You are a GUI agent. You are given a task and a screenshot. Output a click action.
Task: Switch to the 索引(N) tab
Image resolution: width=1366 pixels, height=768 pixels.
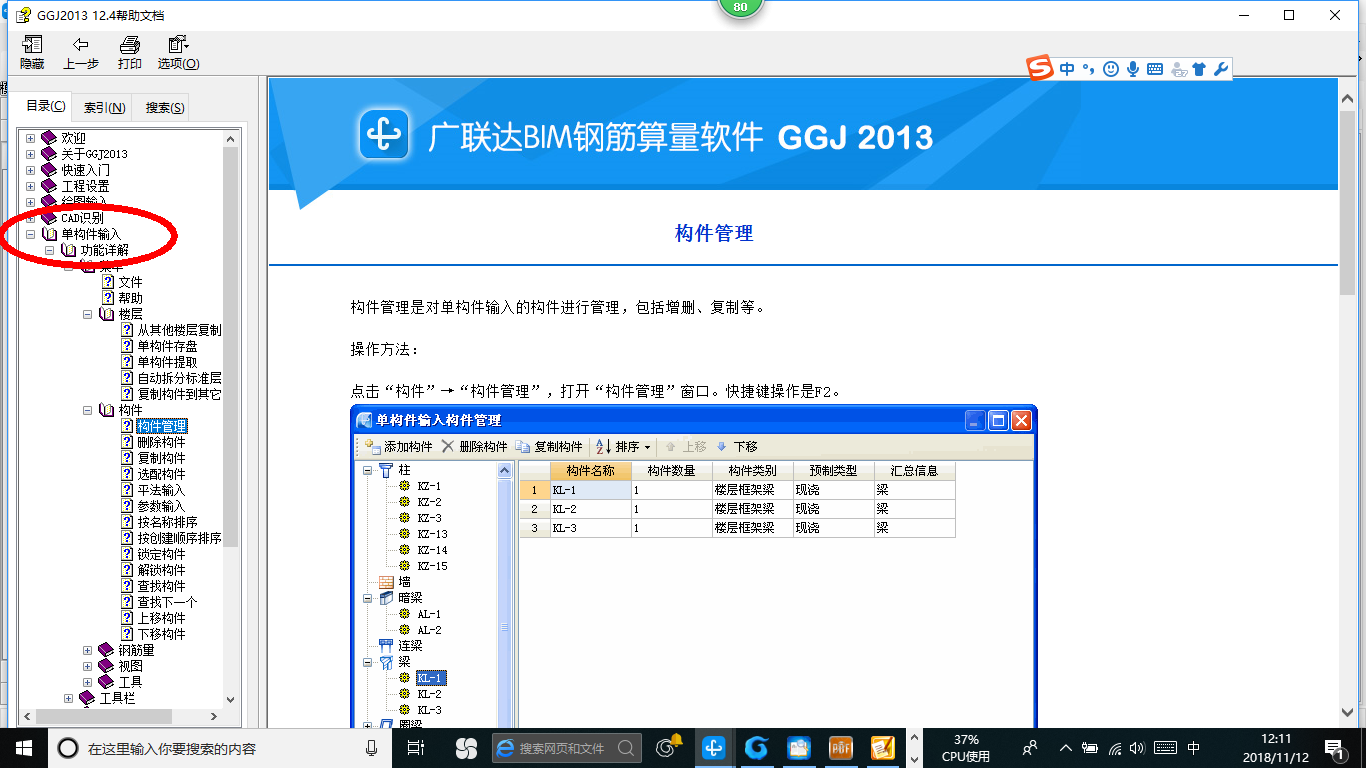(x=104, y=108)
